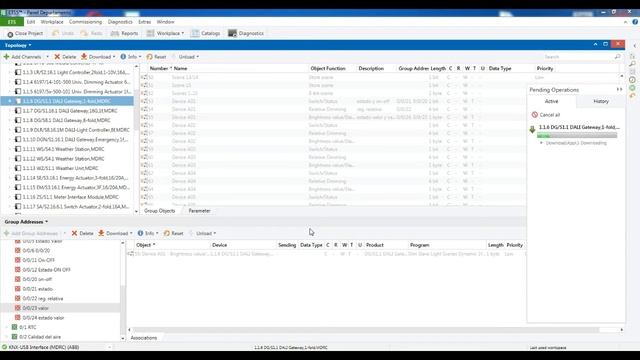Click Delete in Group Addresses toolbar
This screenshot has width=640, height=360.
coord(82,233)
